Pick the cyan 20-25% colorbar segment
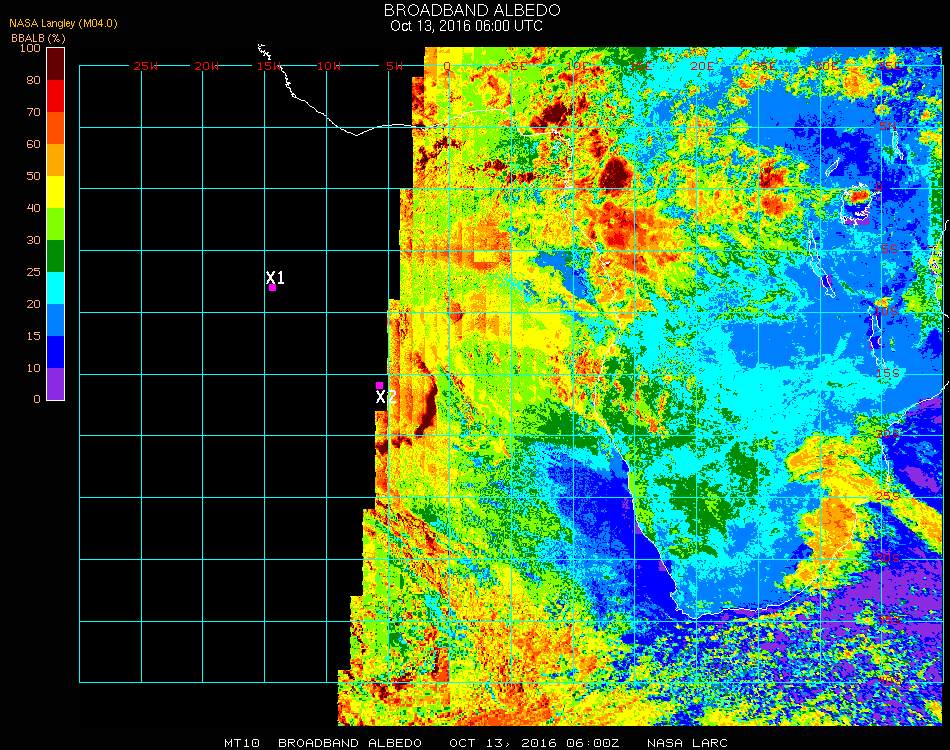This screenshot has height=750, width=950. click(55, 288)
